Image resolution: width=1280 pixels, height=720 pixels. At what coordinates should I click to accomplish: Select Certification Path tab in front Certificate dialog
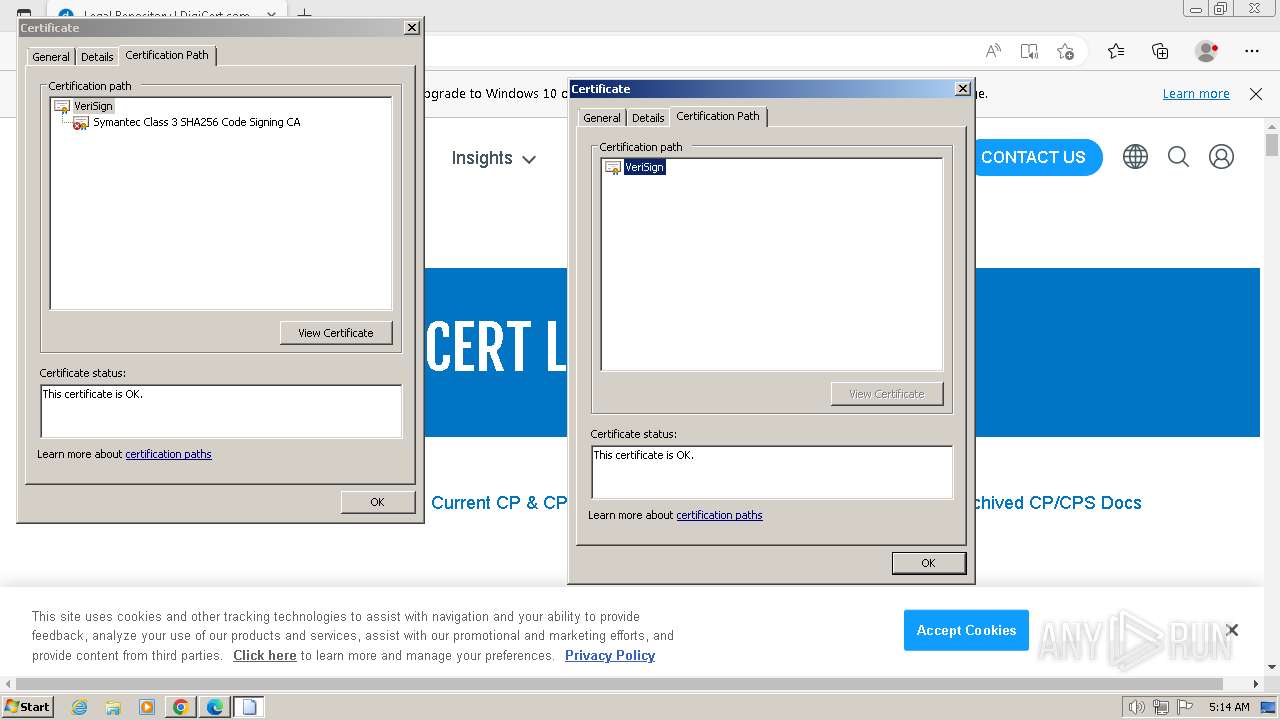[x=718, y=116]
